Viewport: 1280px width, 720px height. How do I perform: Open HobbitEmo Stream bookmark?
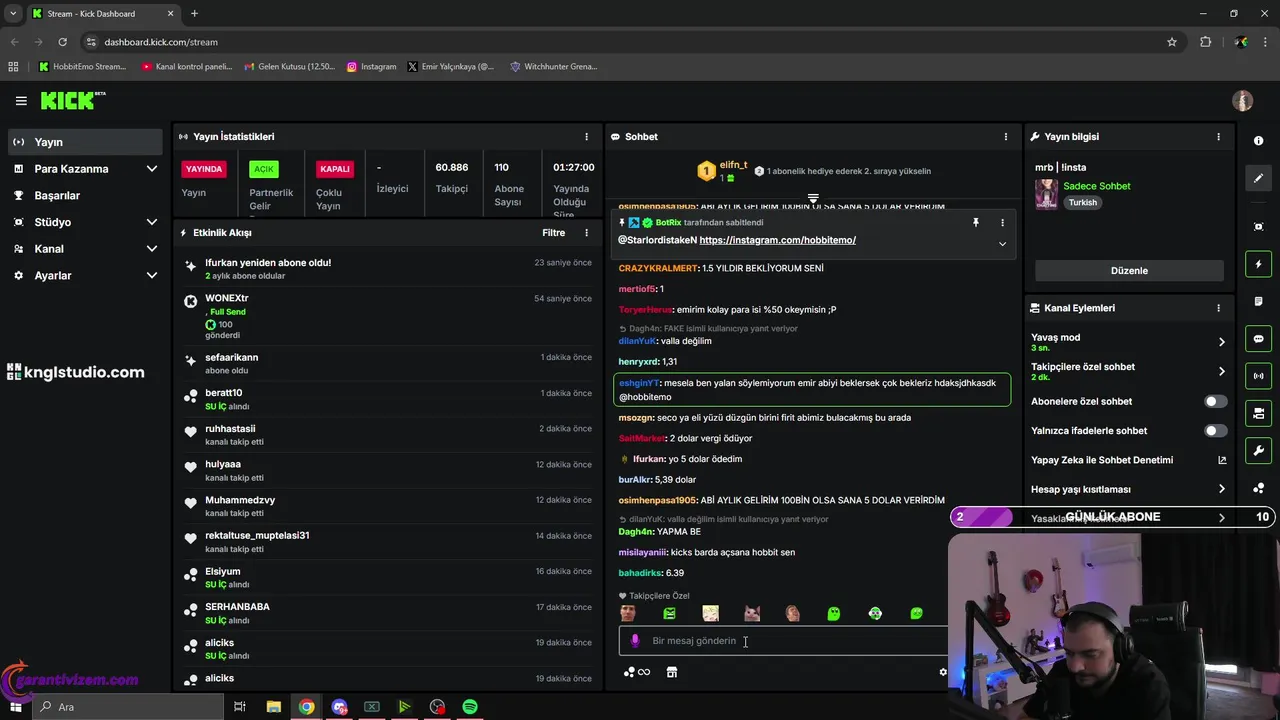tap(83, 67)
